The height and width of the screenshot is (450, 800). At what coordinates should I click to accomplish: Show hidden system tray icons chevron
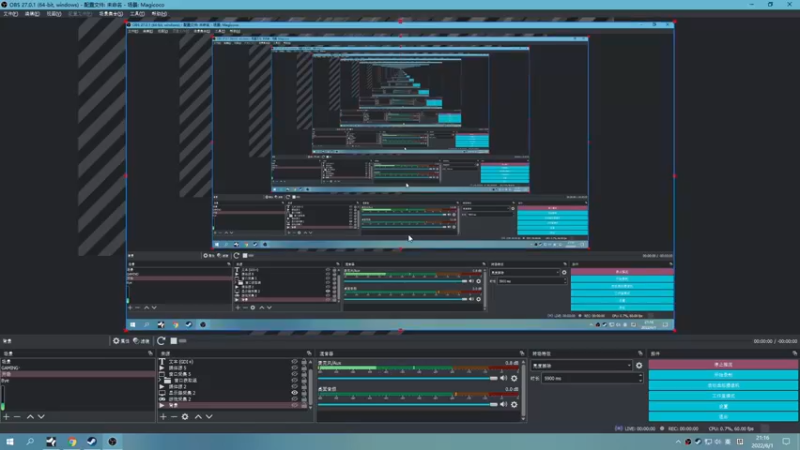tap(678, 442)
